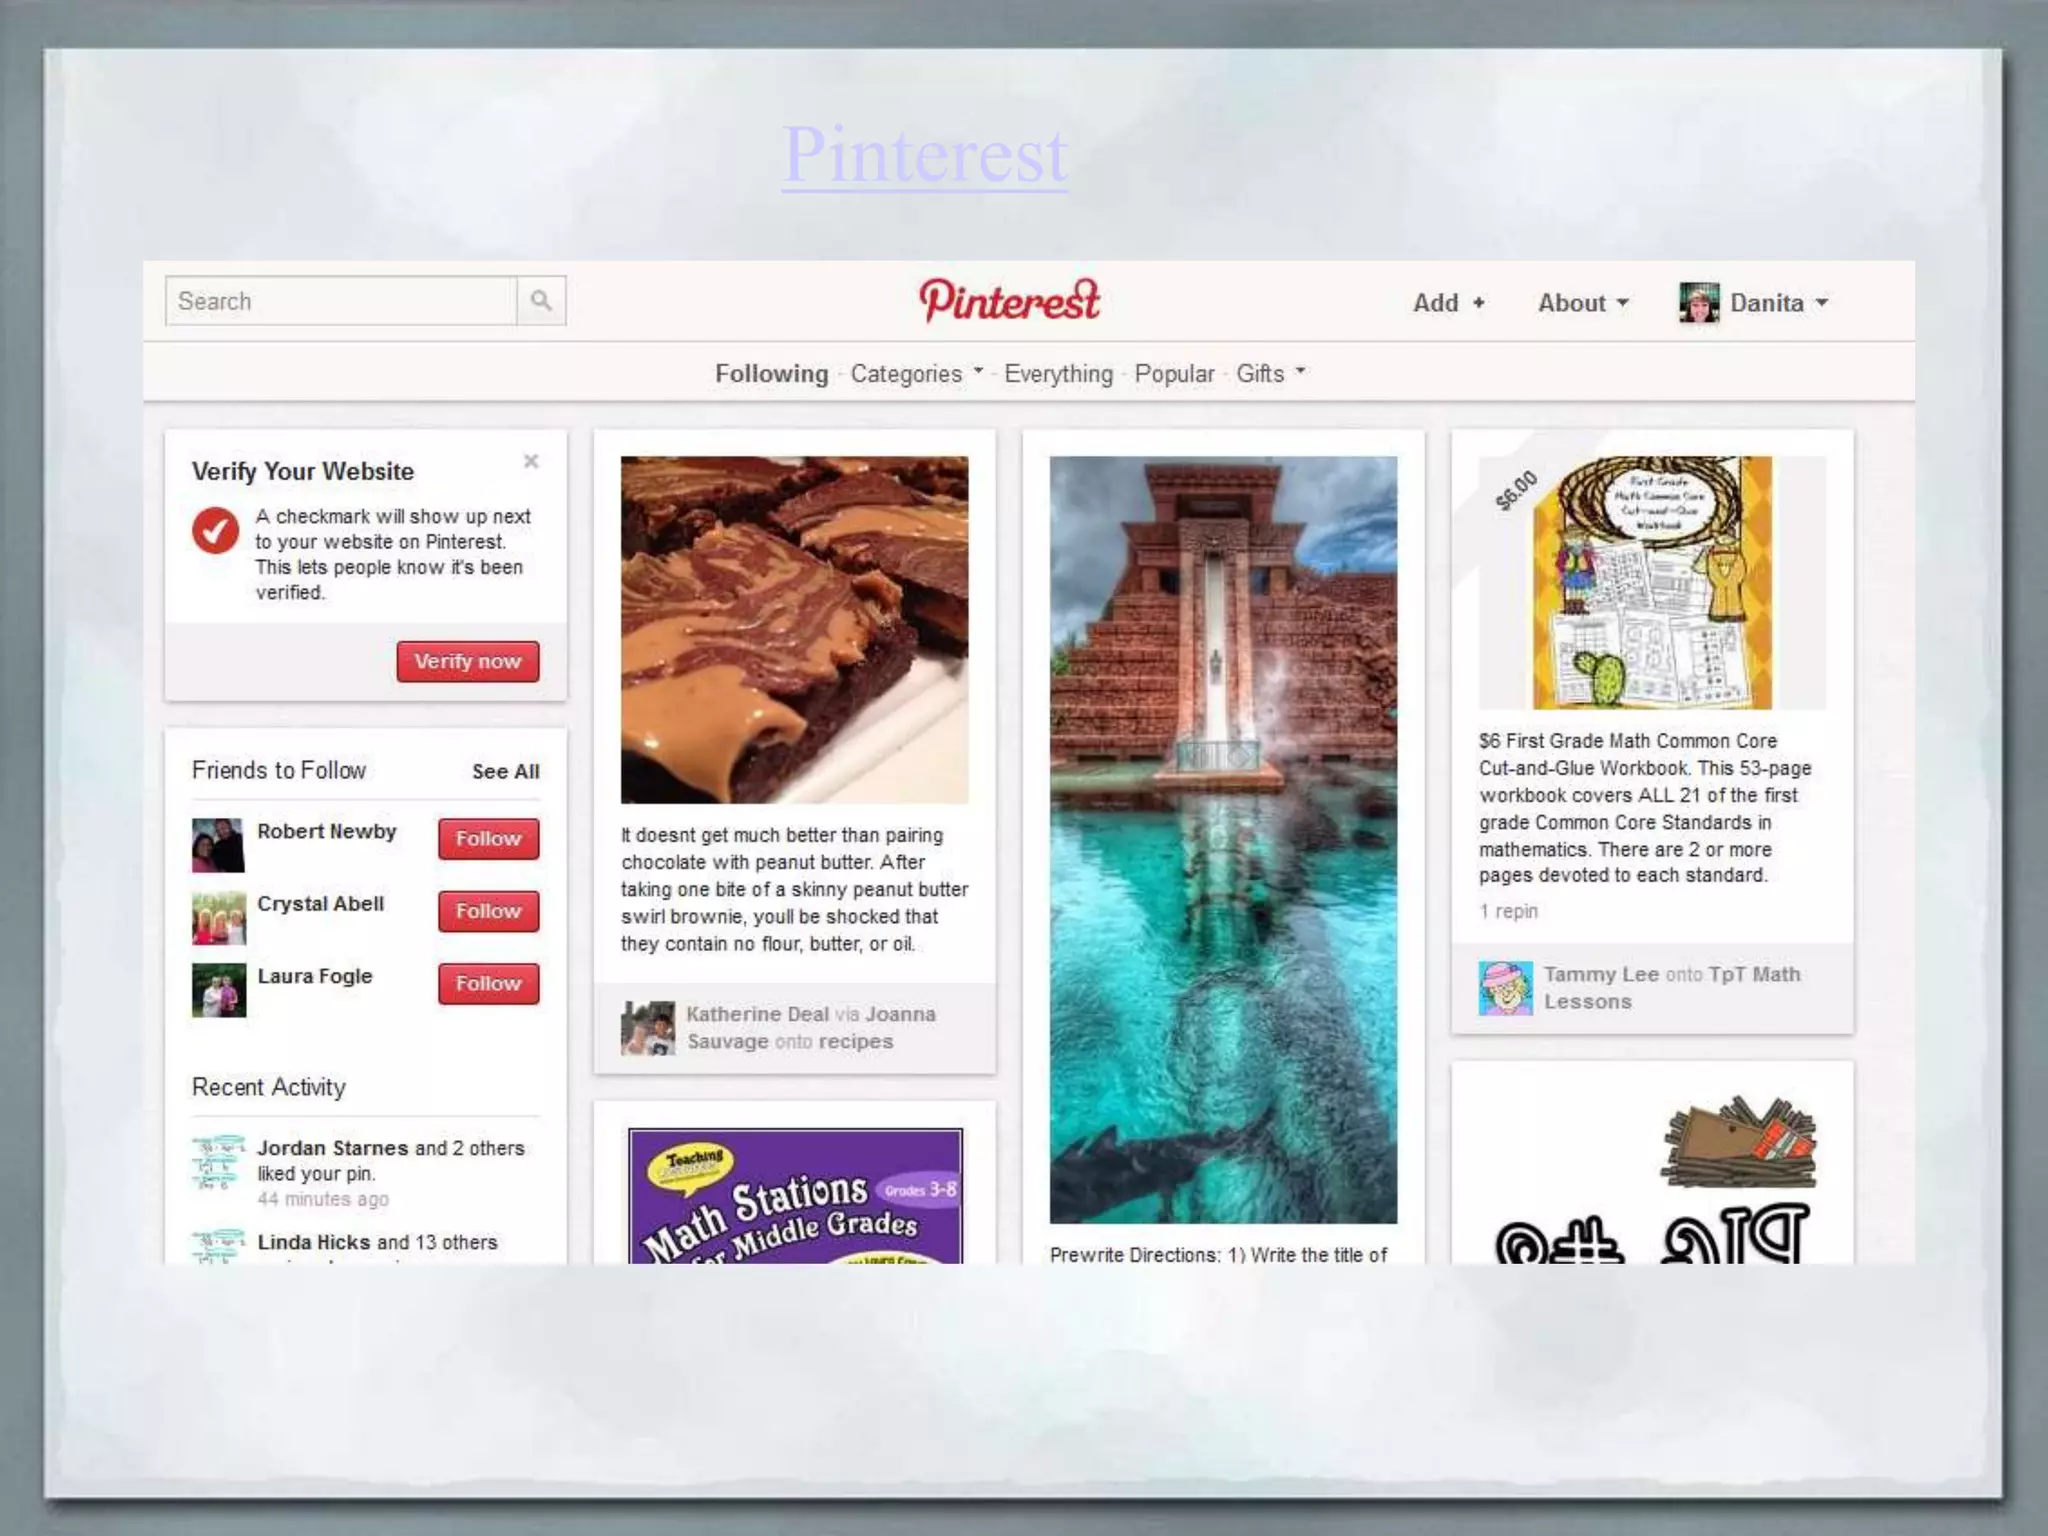Switch to the Everything tab
This screenshot has width=2048, height=1536.
pyautogui.click(x=1058, y=374)
